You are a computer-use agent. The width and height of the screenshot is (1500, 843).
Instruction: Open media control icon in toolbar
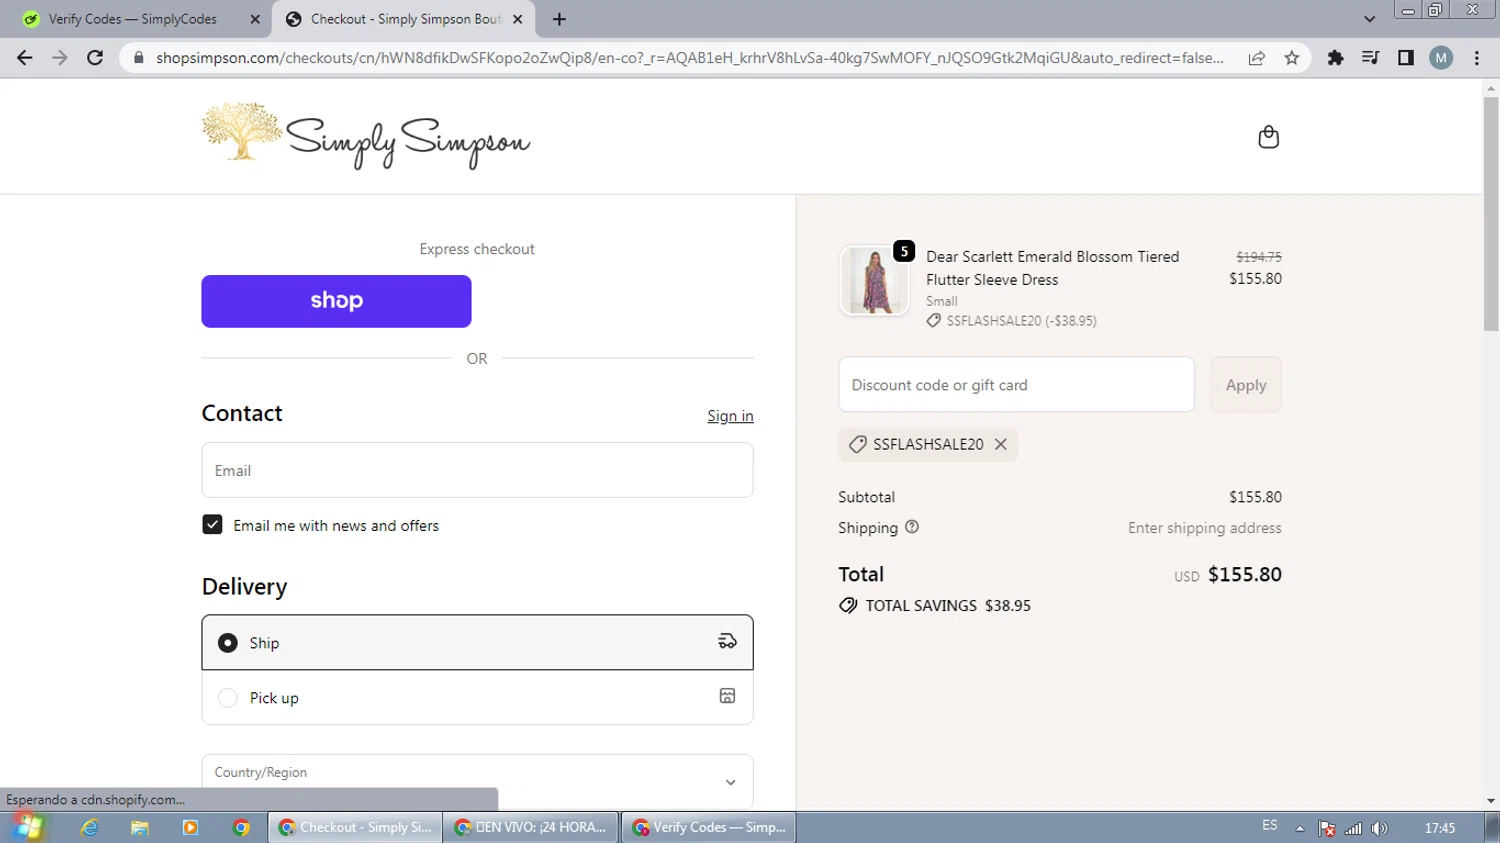pyautogui.click(x=1370, y=58)
